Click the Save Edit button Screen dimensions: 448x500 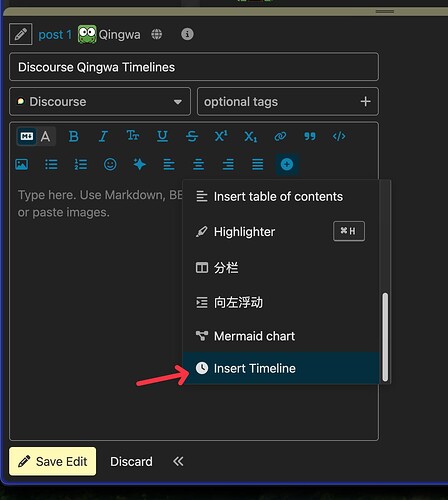tap(53, 461)
